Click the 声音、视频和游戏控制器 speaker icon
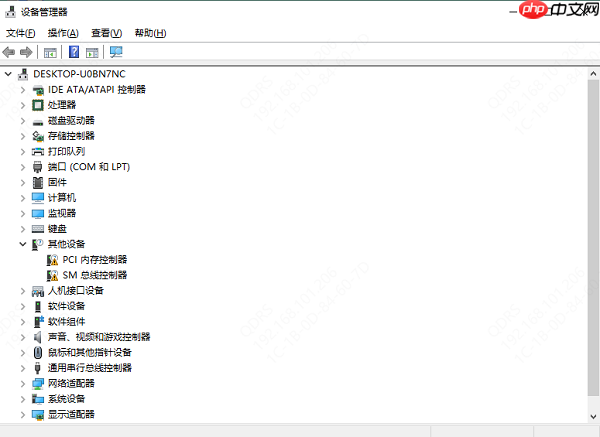The height and width of the screenshot is (437, 600). coord(38,338)
